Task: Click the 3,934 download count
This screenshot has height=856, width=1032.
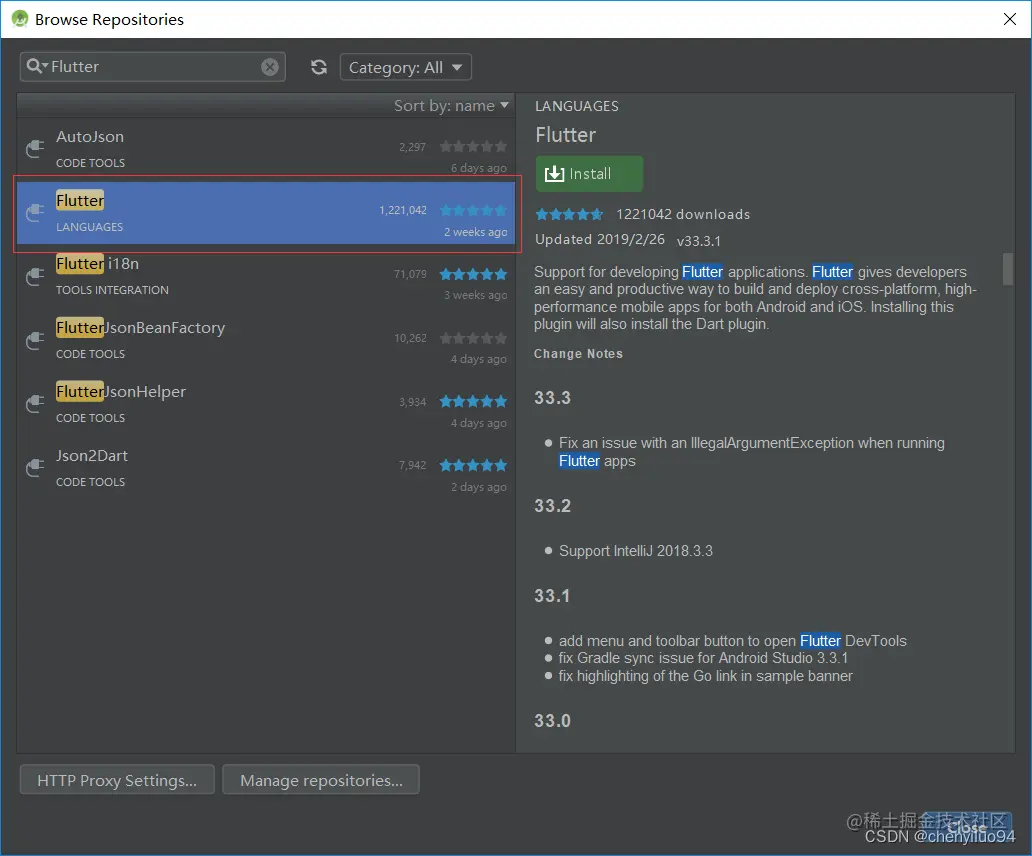Action: [413, 401]
